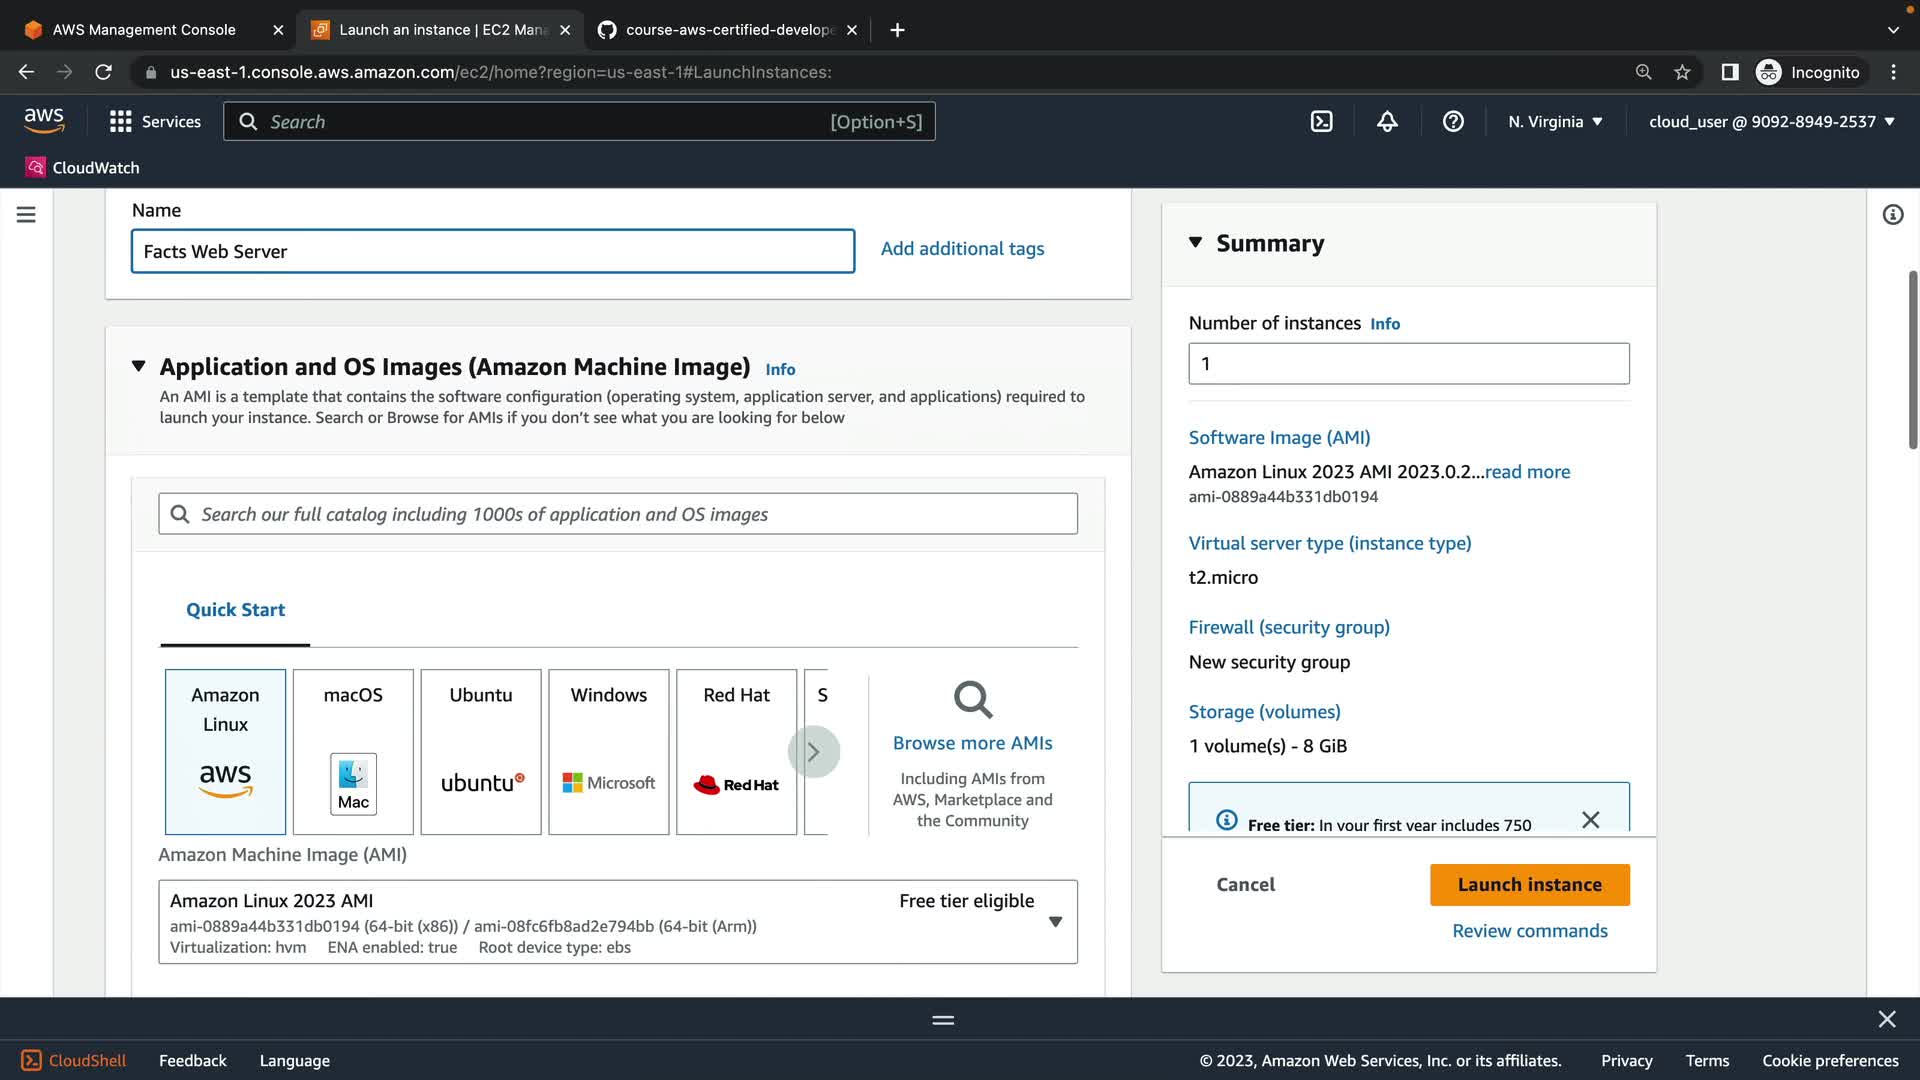Open CloudShell icon in top navigation bar
1920x1080 pixels.
1321,121
